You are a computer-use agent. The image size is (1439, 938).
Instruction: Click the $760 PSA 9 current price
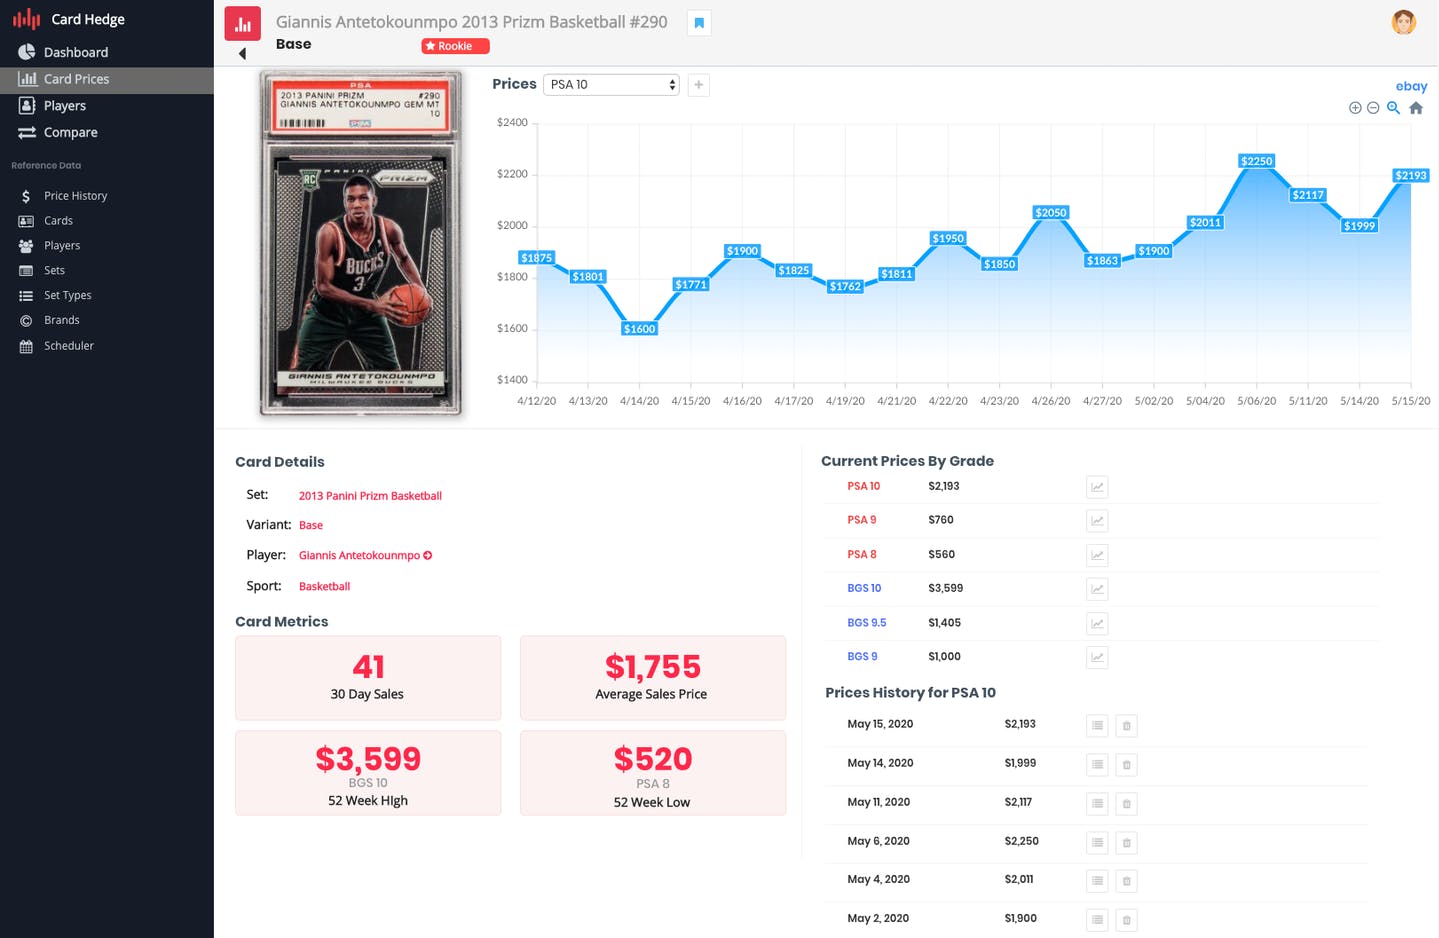pyautogui.click(x=941, y=520)
